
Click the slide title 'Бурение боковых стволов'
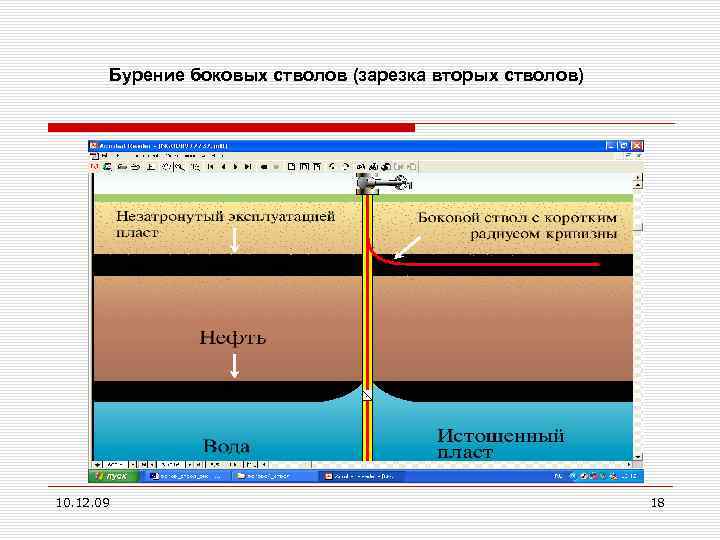[x=228, y=75]
